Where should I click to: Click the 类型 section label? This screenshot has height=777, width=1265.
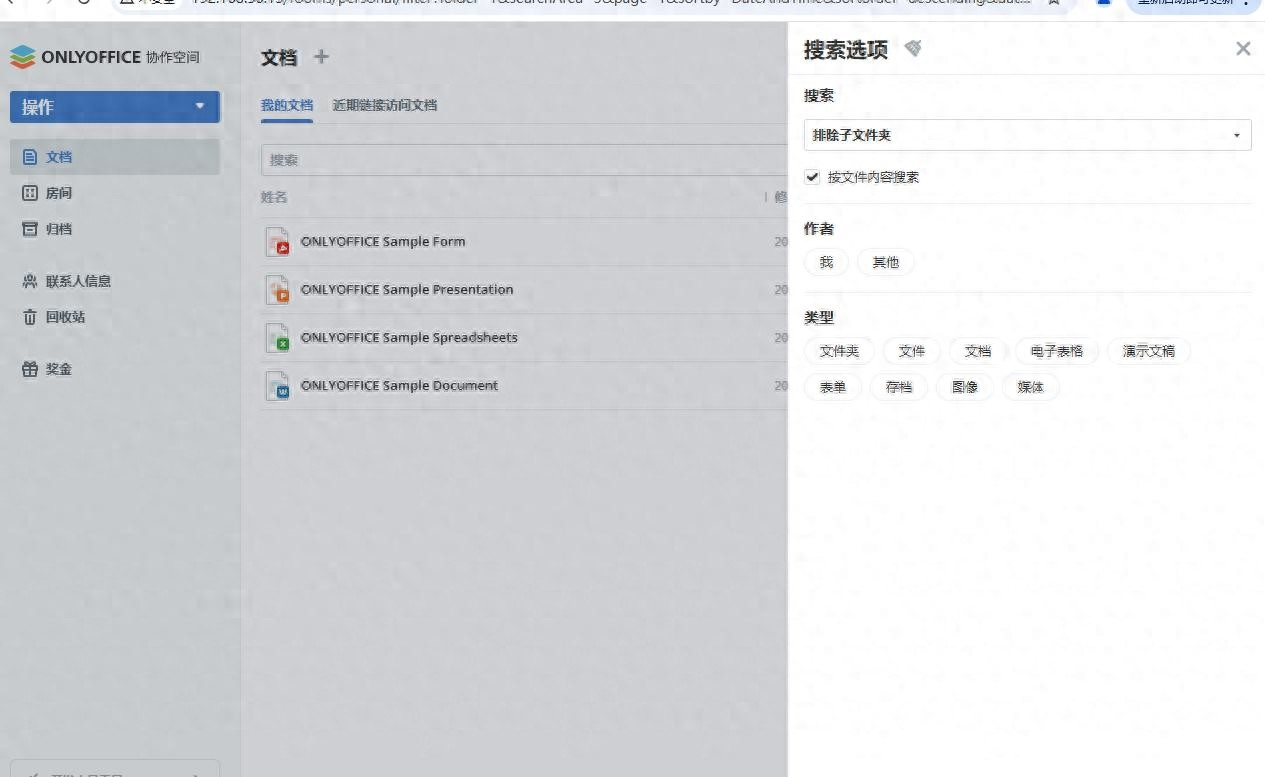(x=819, y=318)
